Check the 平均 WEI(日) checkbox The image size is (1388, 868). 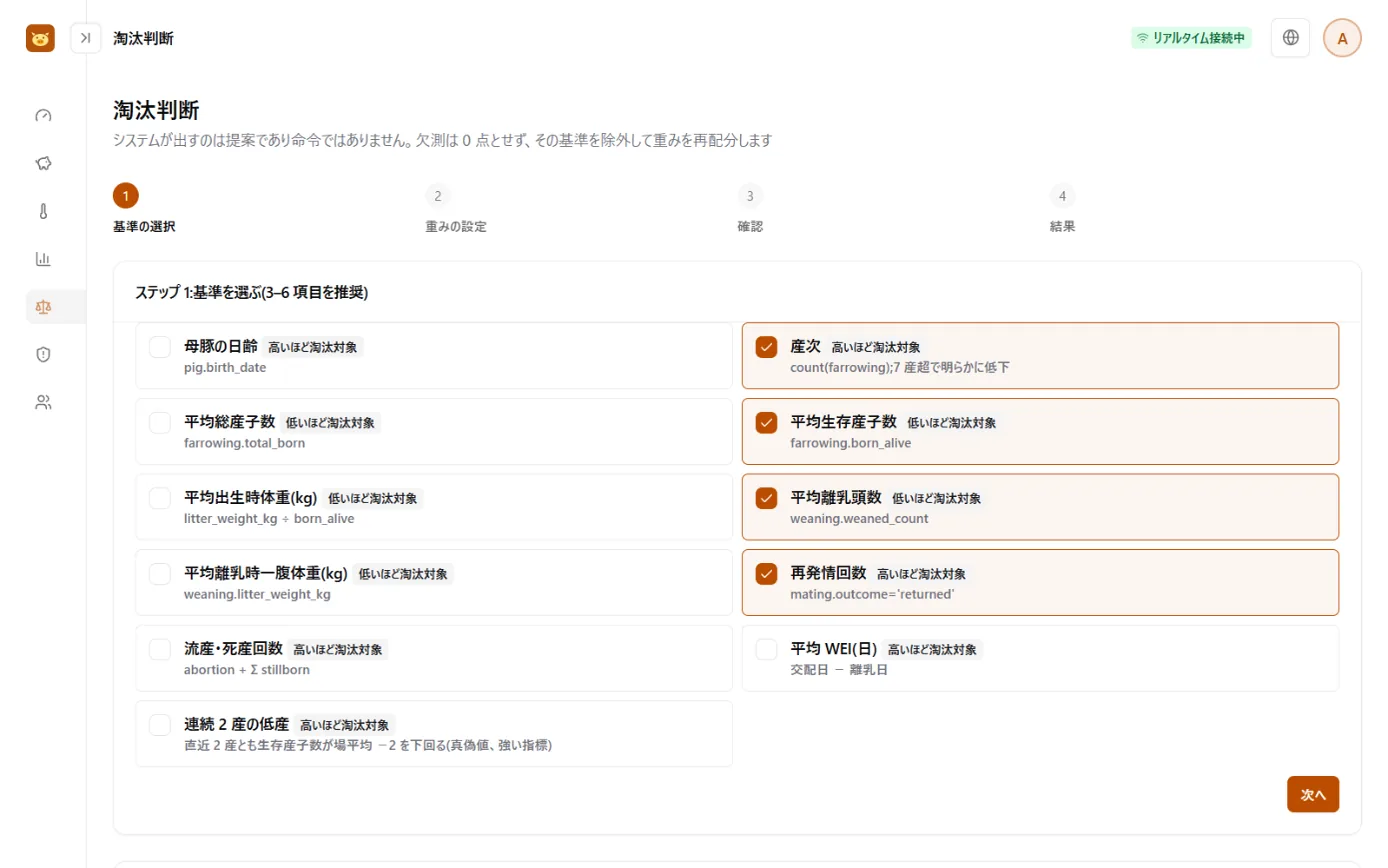pyautogui.click(x=766, y=649)
